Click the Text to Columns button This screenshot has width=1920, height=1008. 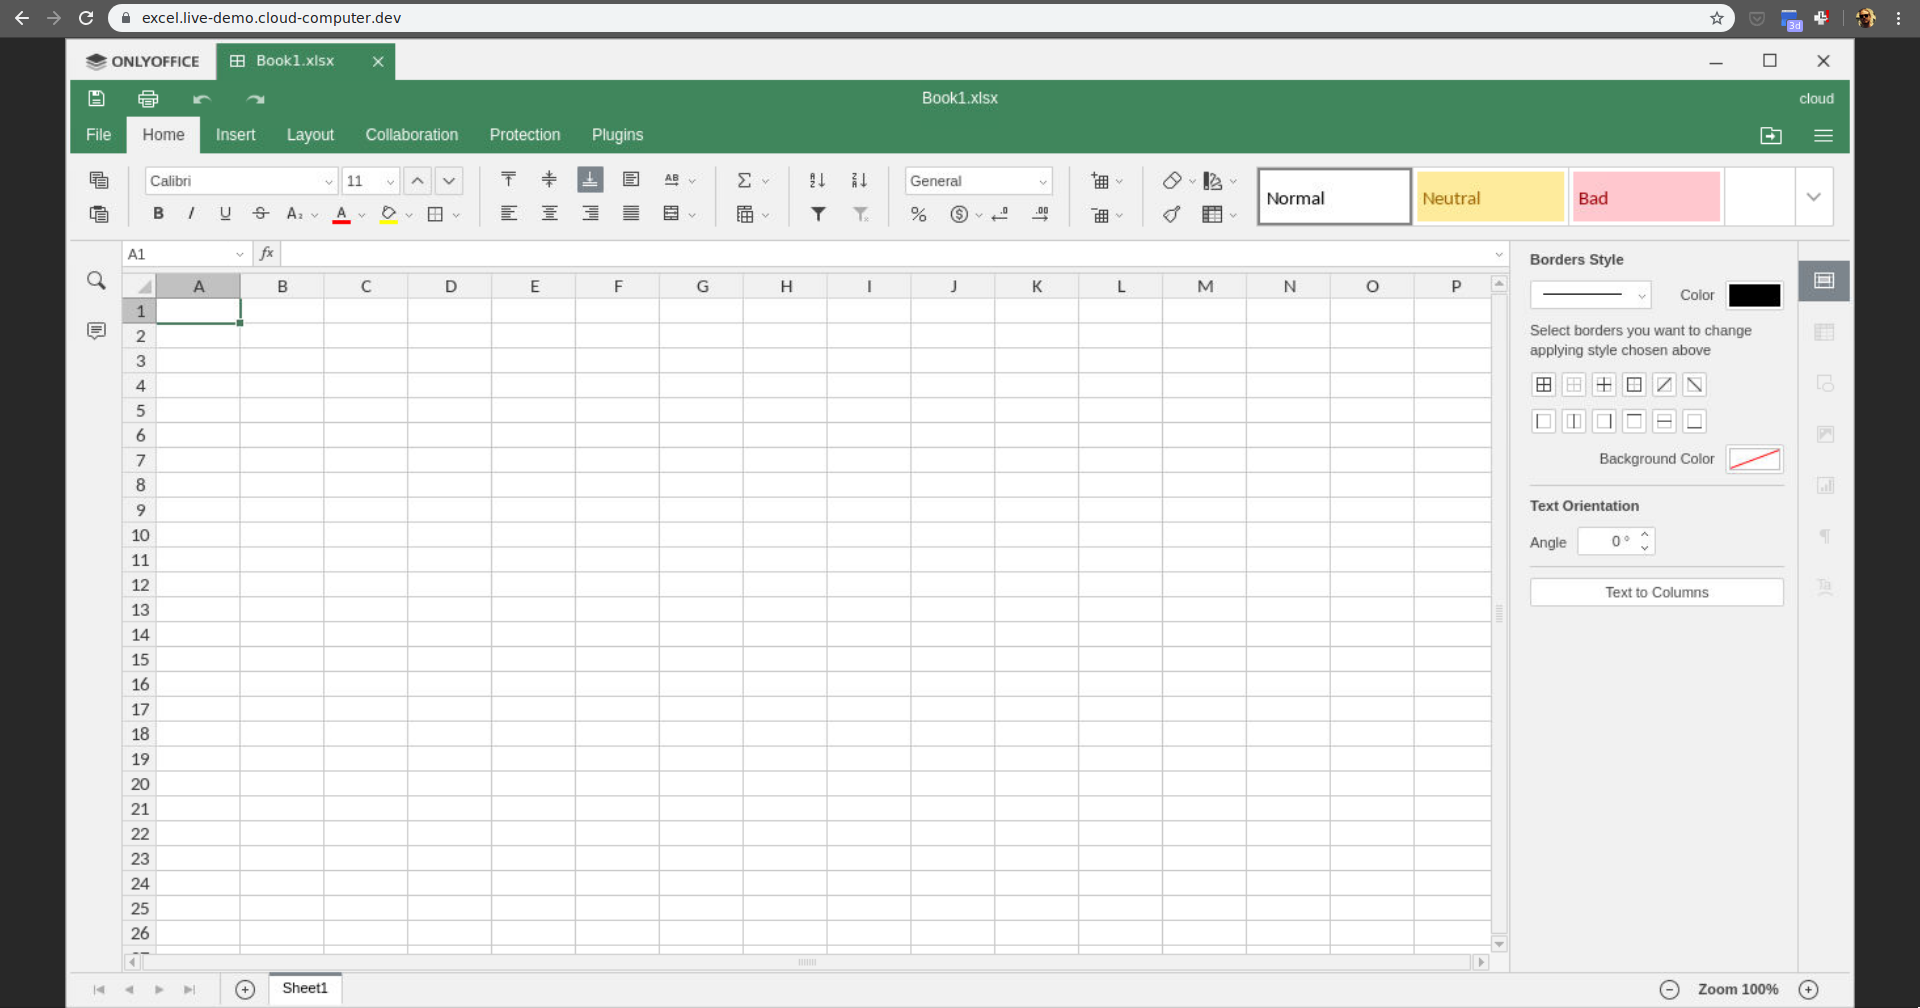[1656, 592]
